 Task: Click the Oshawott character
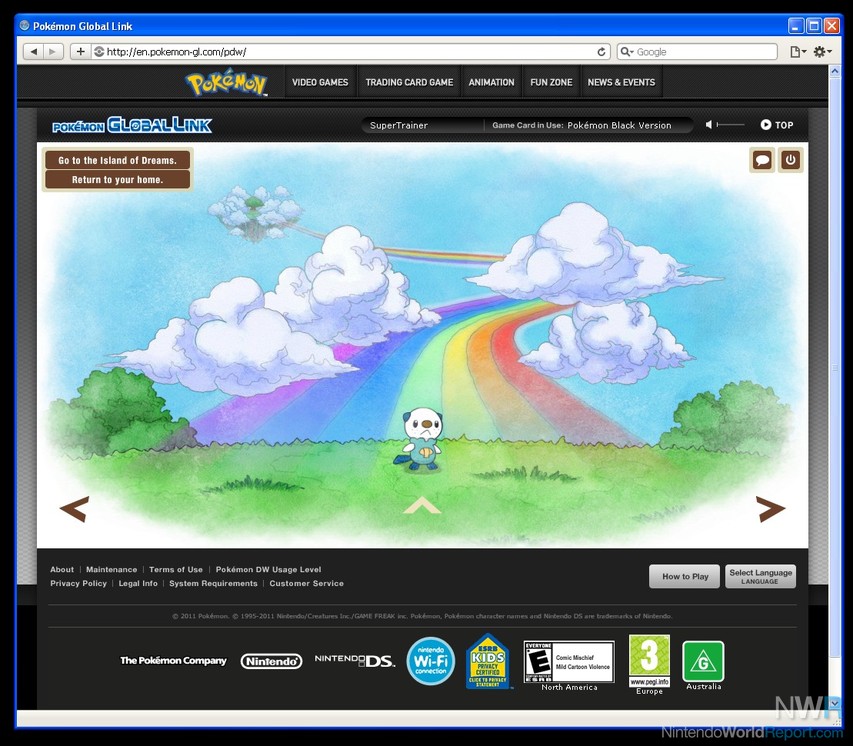tap(420, 440)
